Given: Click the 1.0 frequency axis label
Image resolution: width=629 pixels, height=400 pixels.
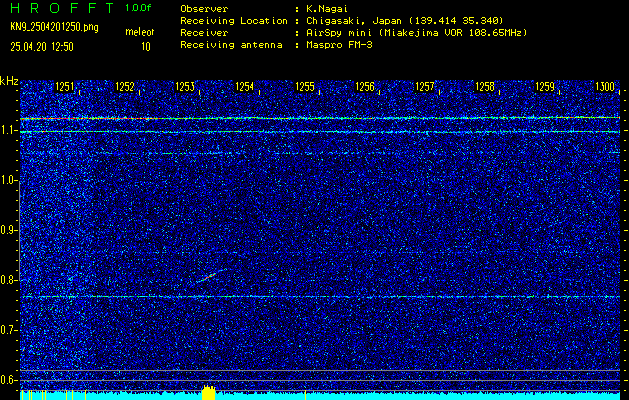Looking at the screenshot, I should (8, 181).
